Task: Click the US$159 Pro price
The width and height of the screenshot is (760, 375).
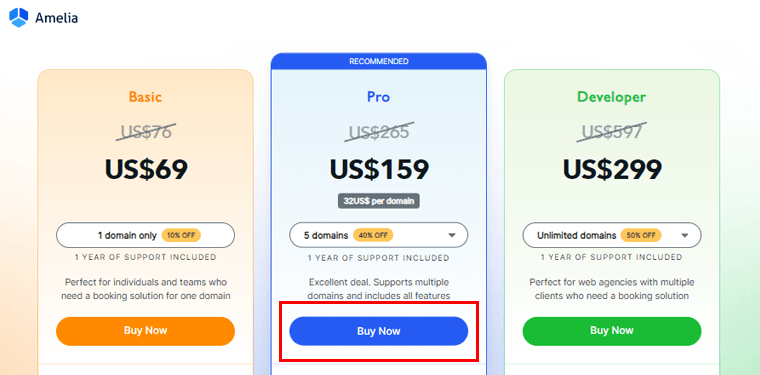Action: tap(380, 170)
